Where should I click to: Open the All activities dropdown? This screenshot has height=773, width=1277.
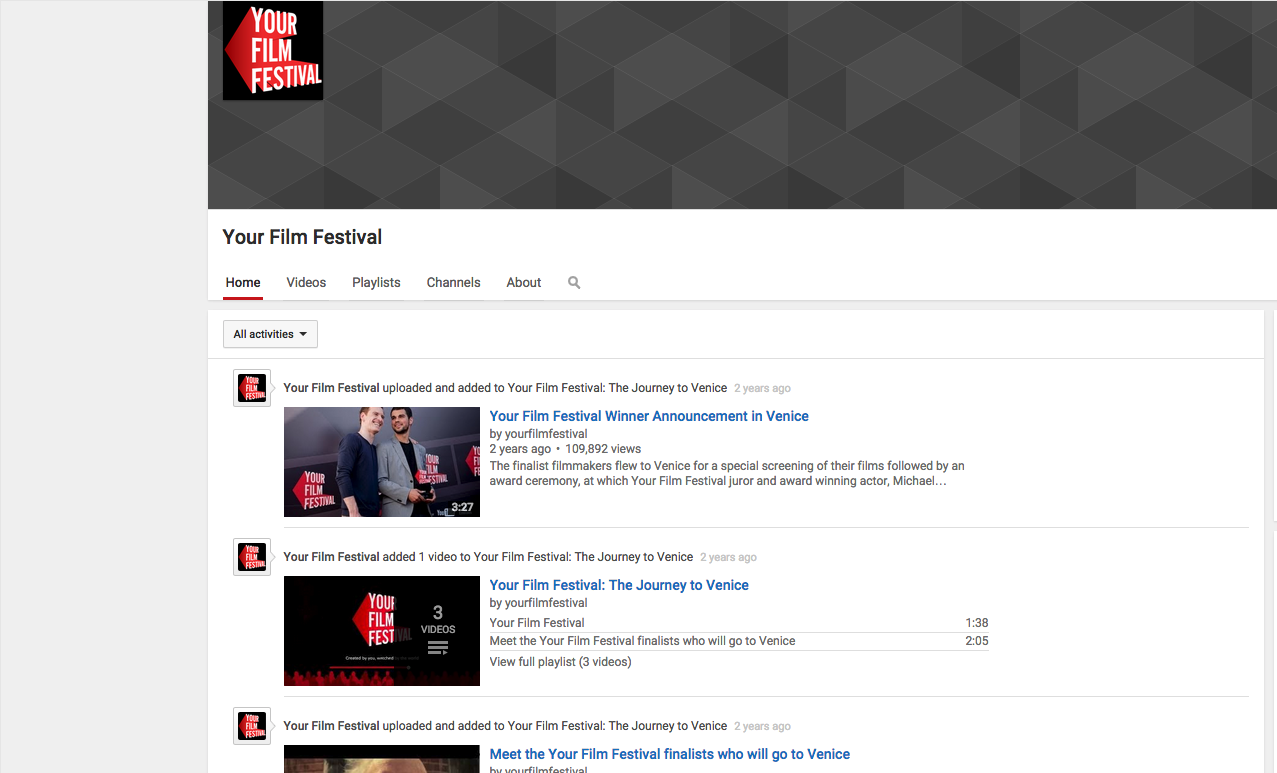coord(270,334)
